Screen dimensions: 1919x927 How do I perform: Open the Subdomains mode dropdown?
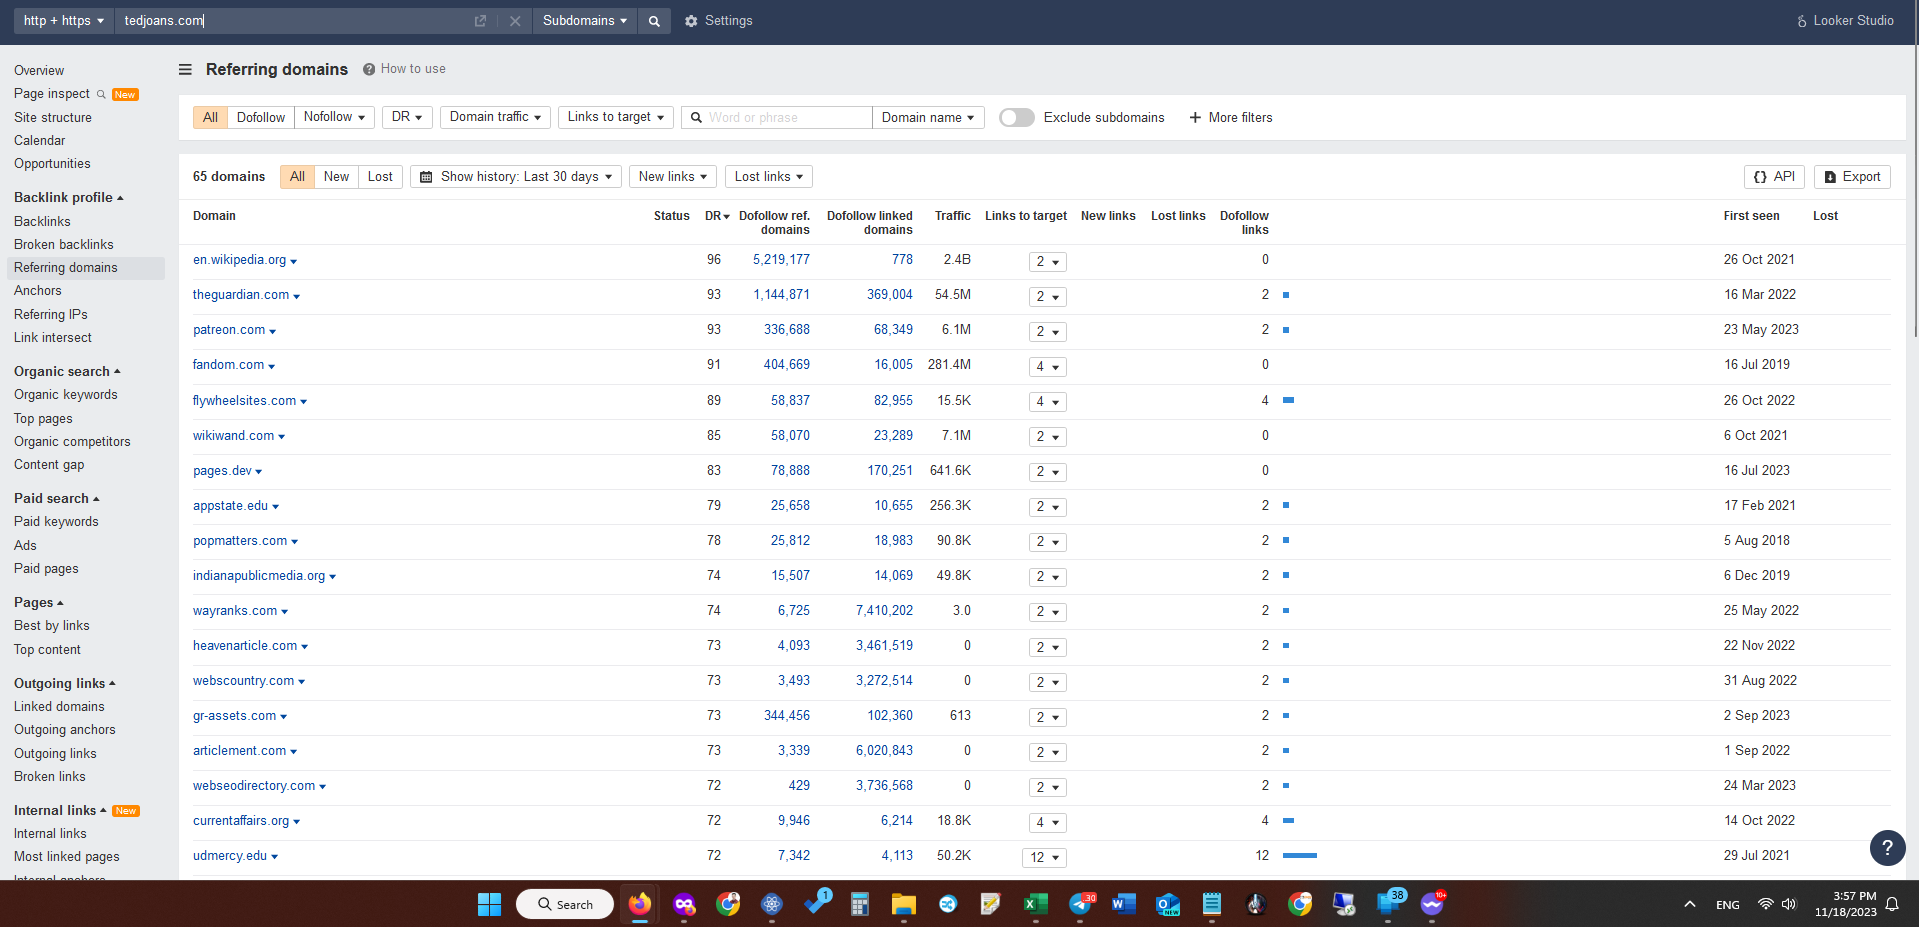coord(585,21)
